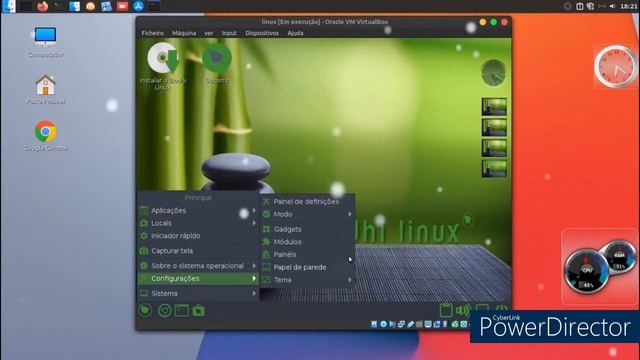The height and width of the screenshot is (360, 640).
Task: Click the VirtualBox optical disc status icon
Action: [x=384, y=324]
